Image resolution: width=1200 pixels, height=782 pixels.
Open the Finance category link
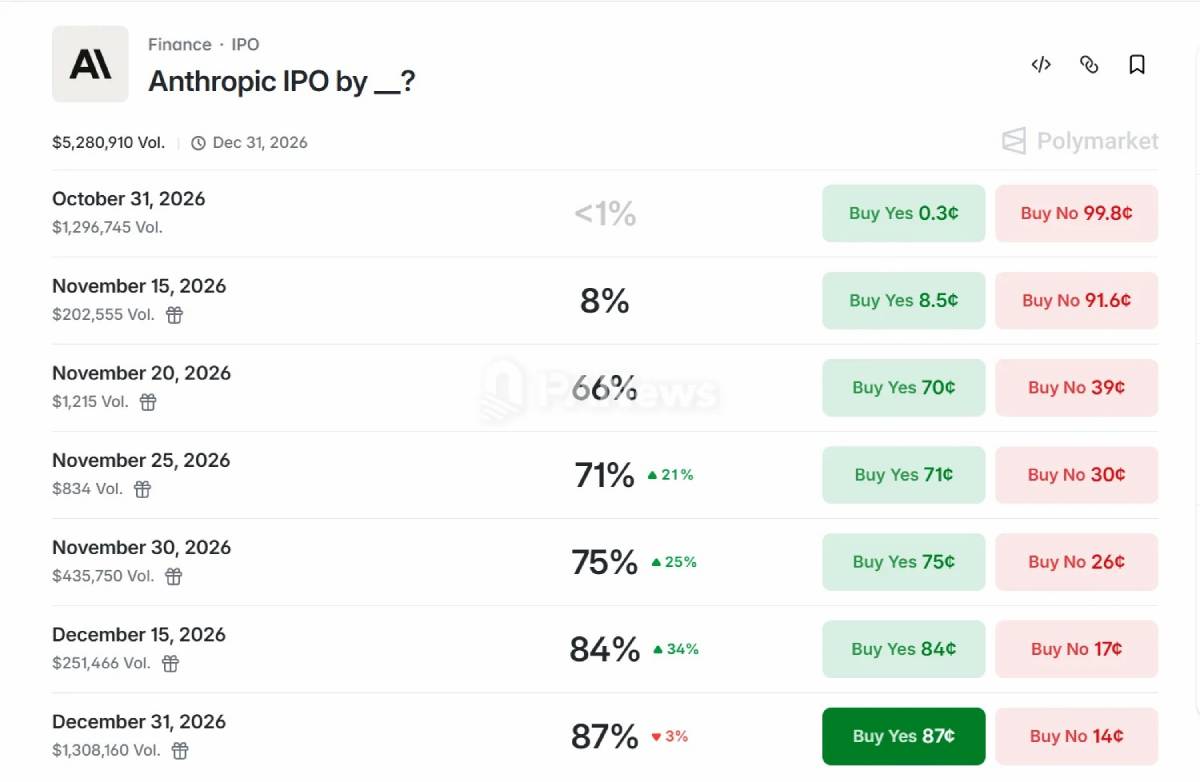[180, 45]
